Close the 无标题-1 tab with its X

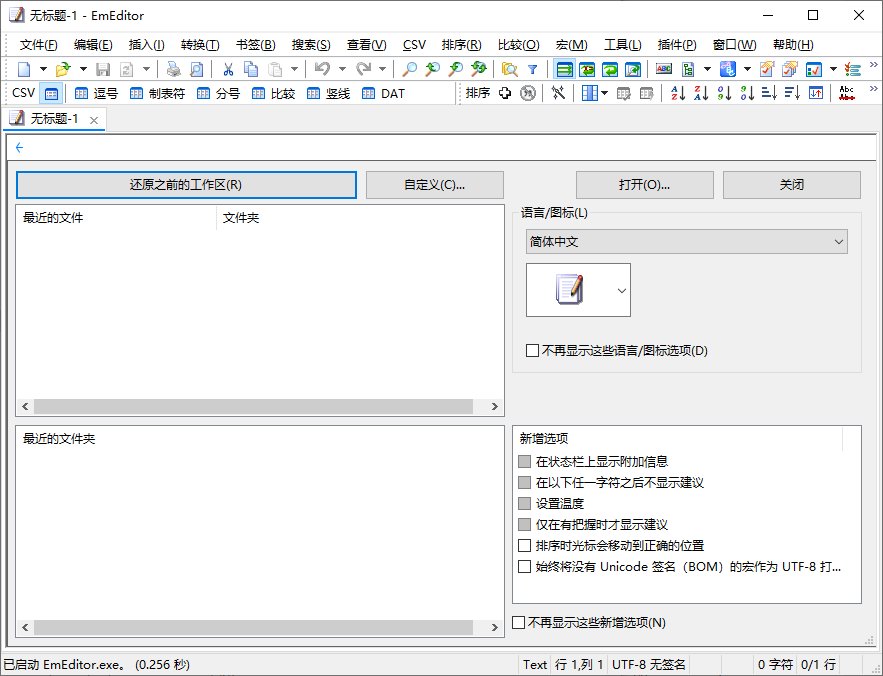(94, 120)
